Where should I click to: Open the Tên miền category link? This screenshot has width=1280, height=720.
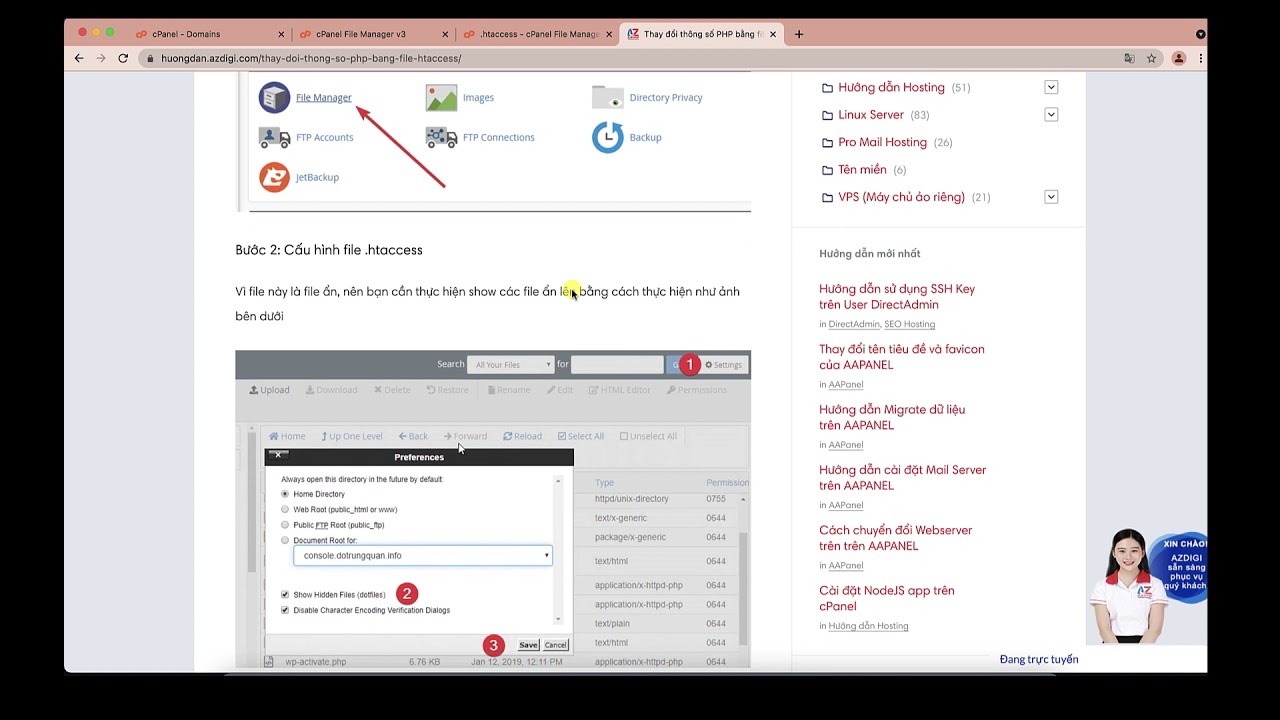tap(862, 170)
